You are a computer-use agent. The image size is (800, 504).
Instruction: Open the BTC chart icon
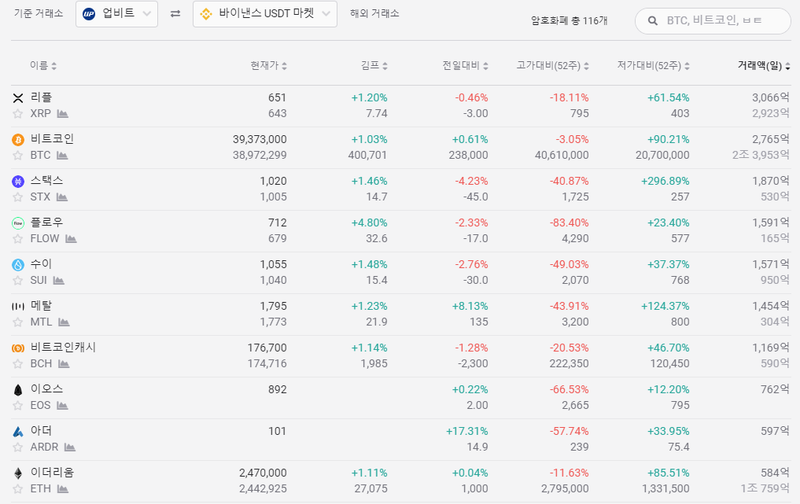pyautogui.click(x=62, y=156)
